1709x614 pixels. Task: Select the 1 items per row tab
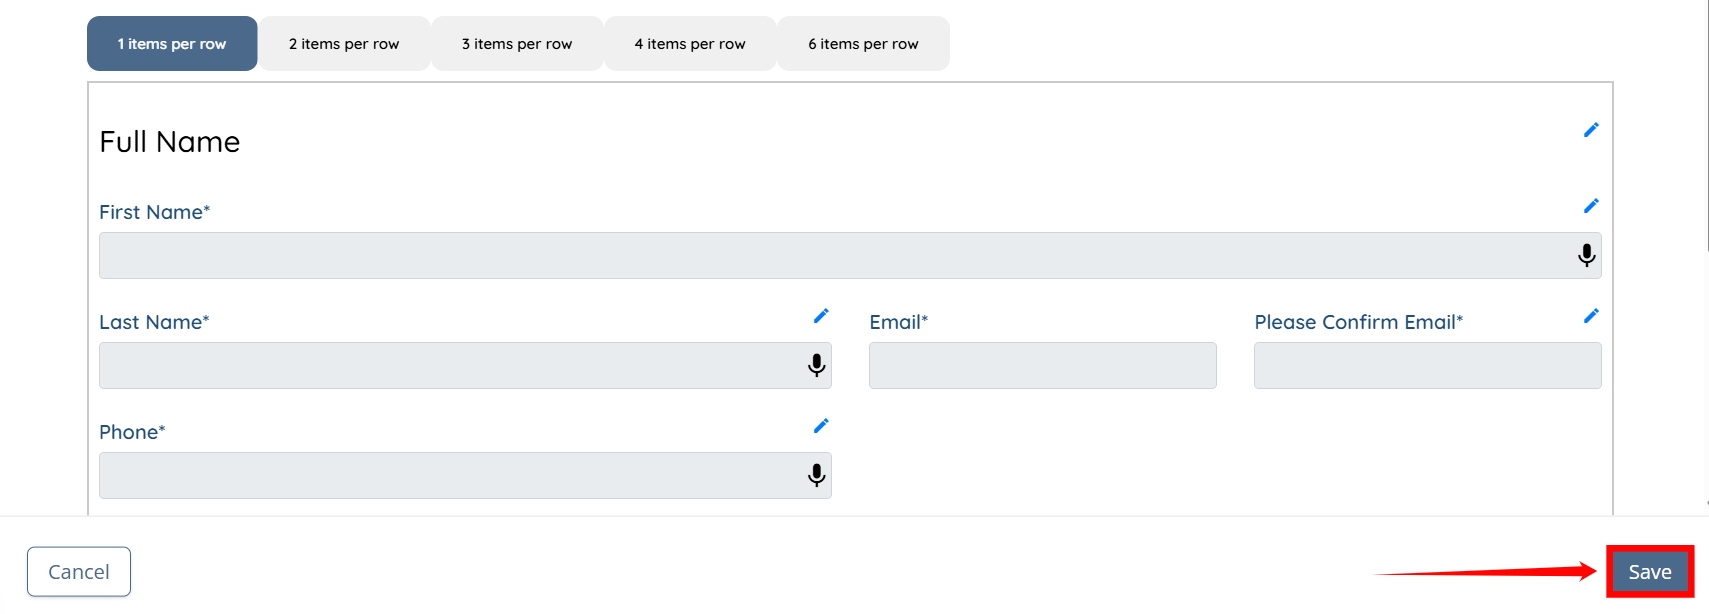(172, 44)
